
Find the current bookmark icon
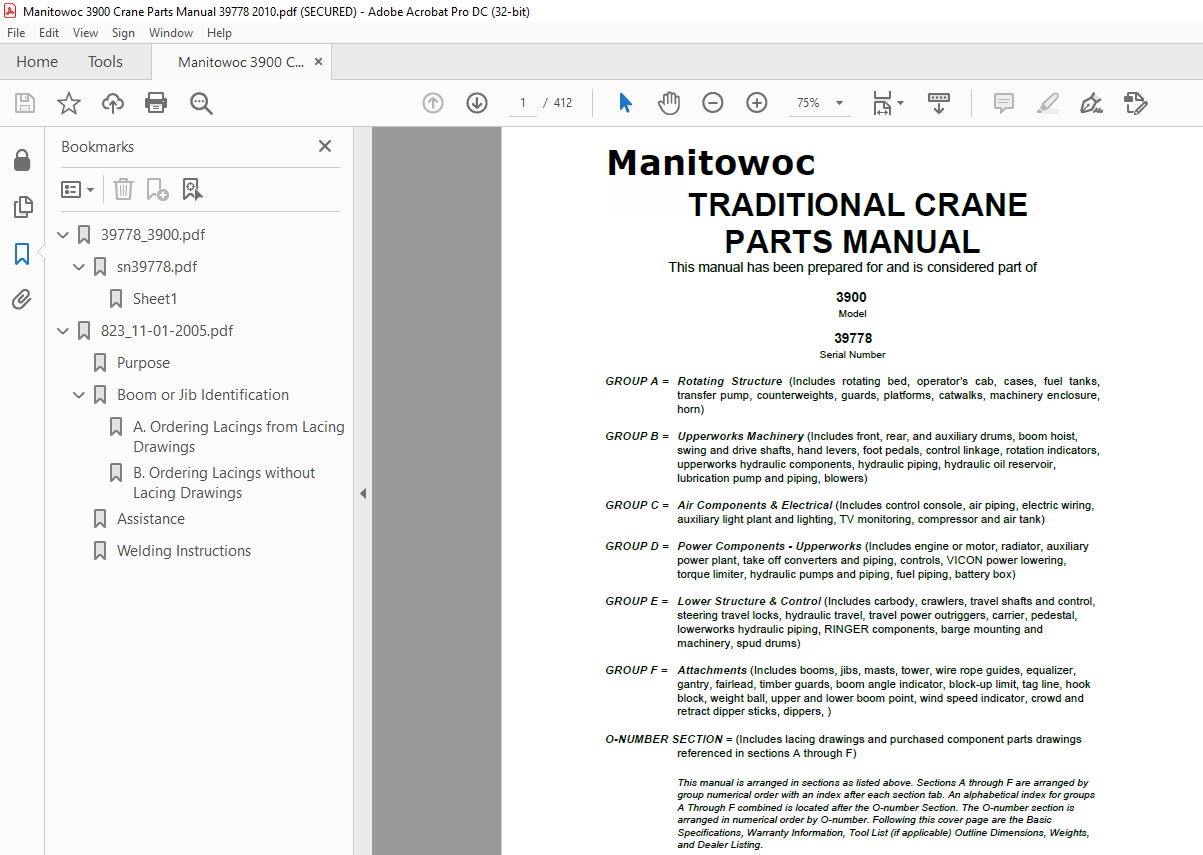click(x=192, y=189)
